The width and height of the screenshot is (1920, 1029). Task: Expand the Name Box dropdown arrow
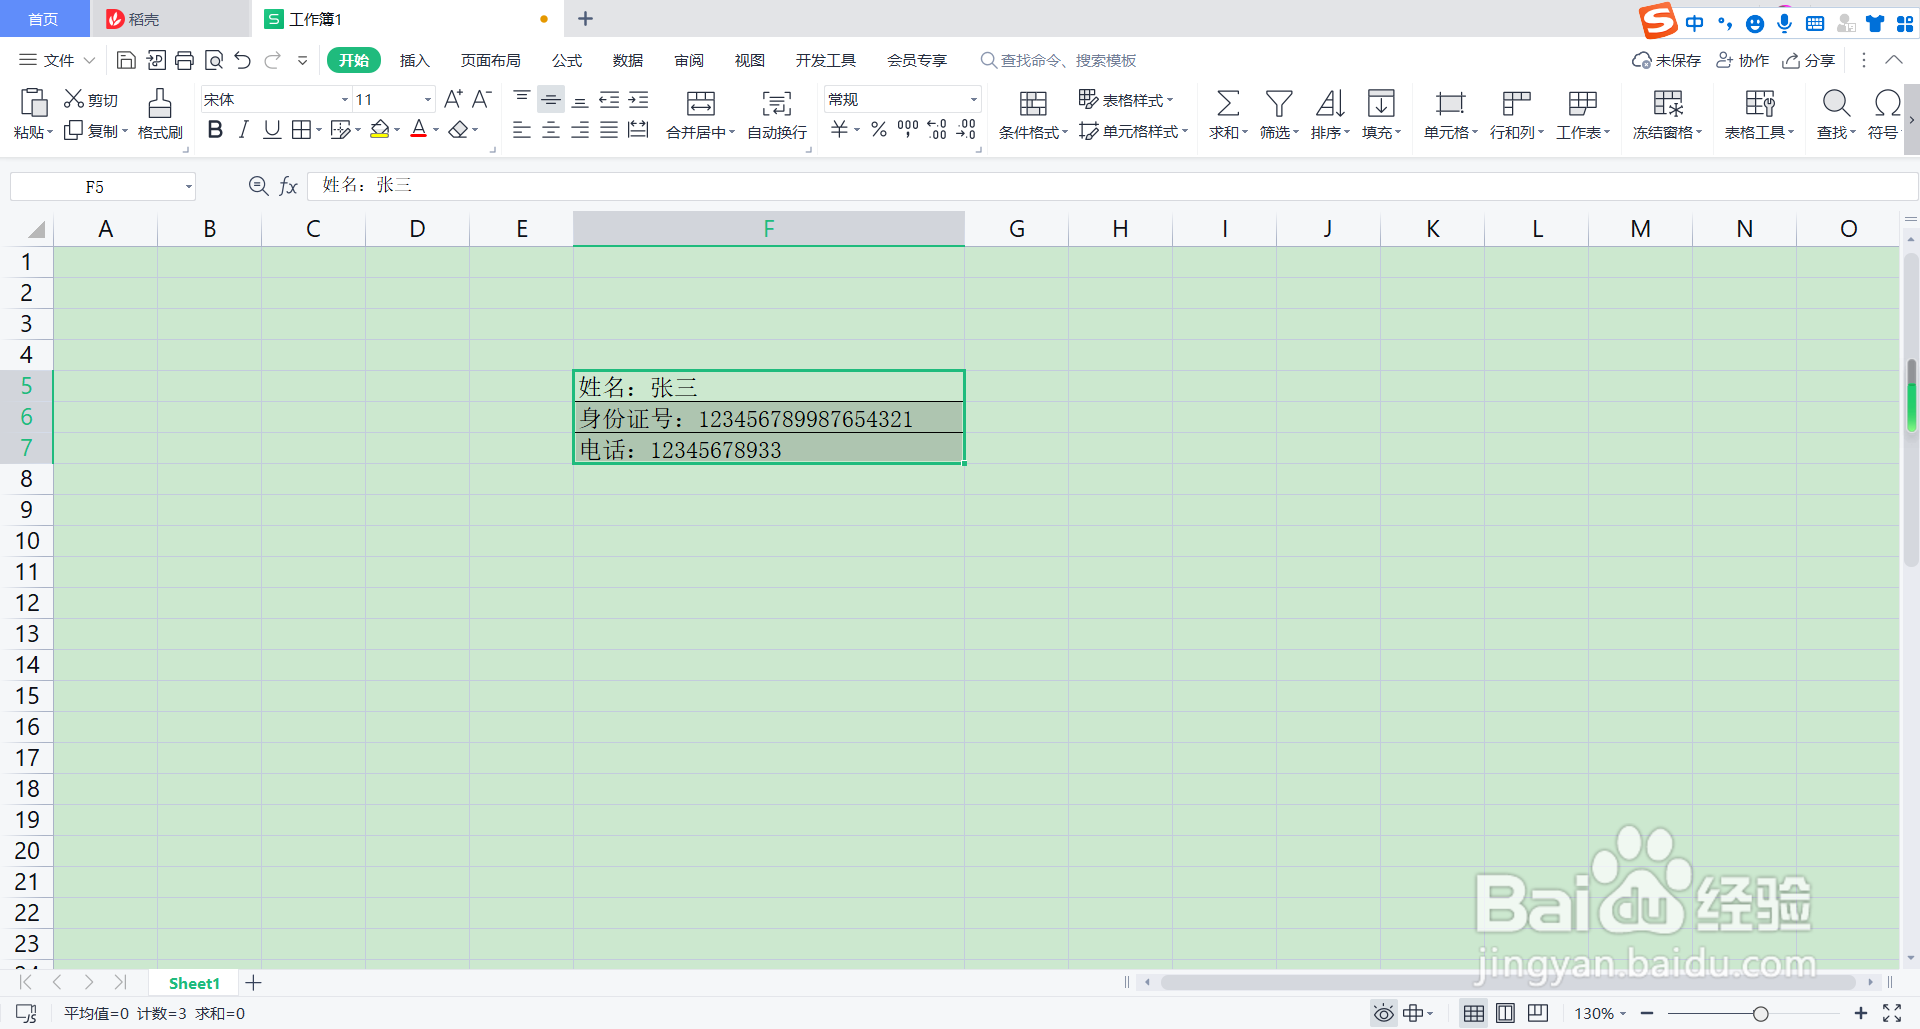[x=188, y=187]
